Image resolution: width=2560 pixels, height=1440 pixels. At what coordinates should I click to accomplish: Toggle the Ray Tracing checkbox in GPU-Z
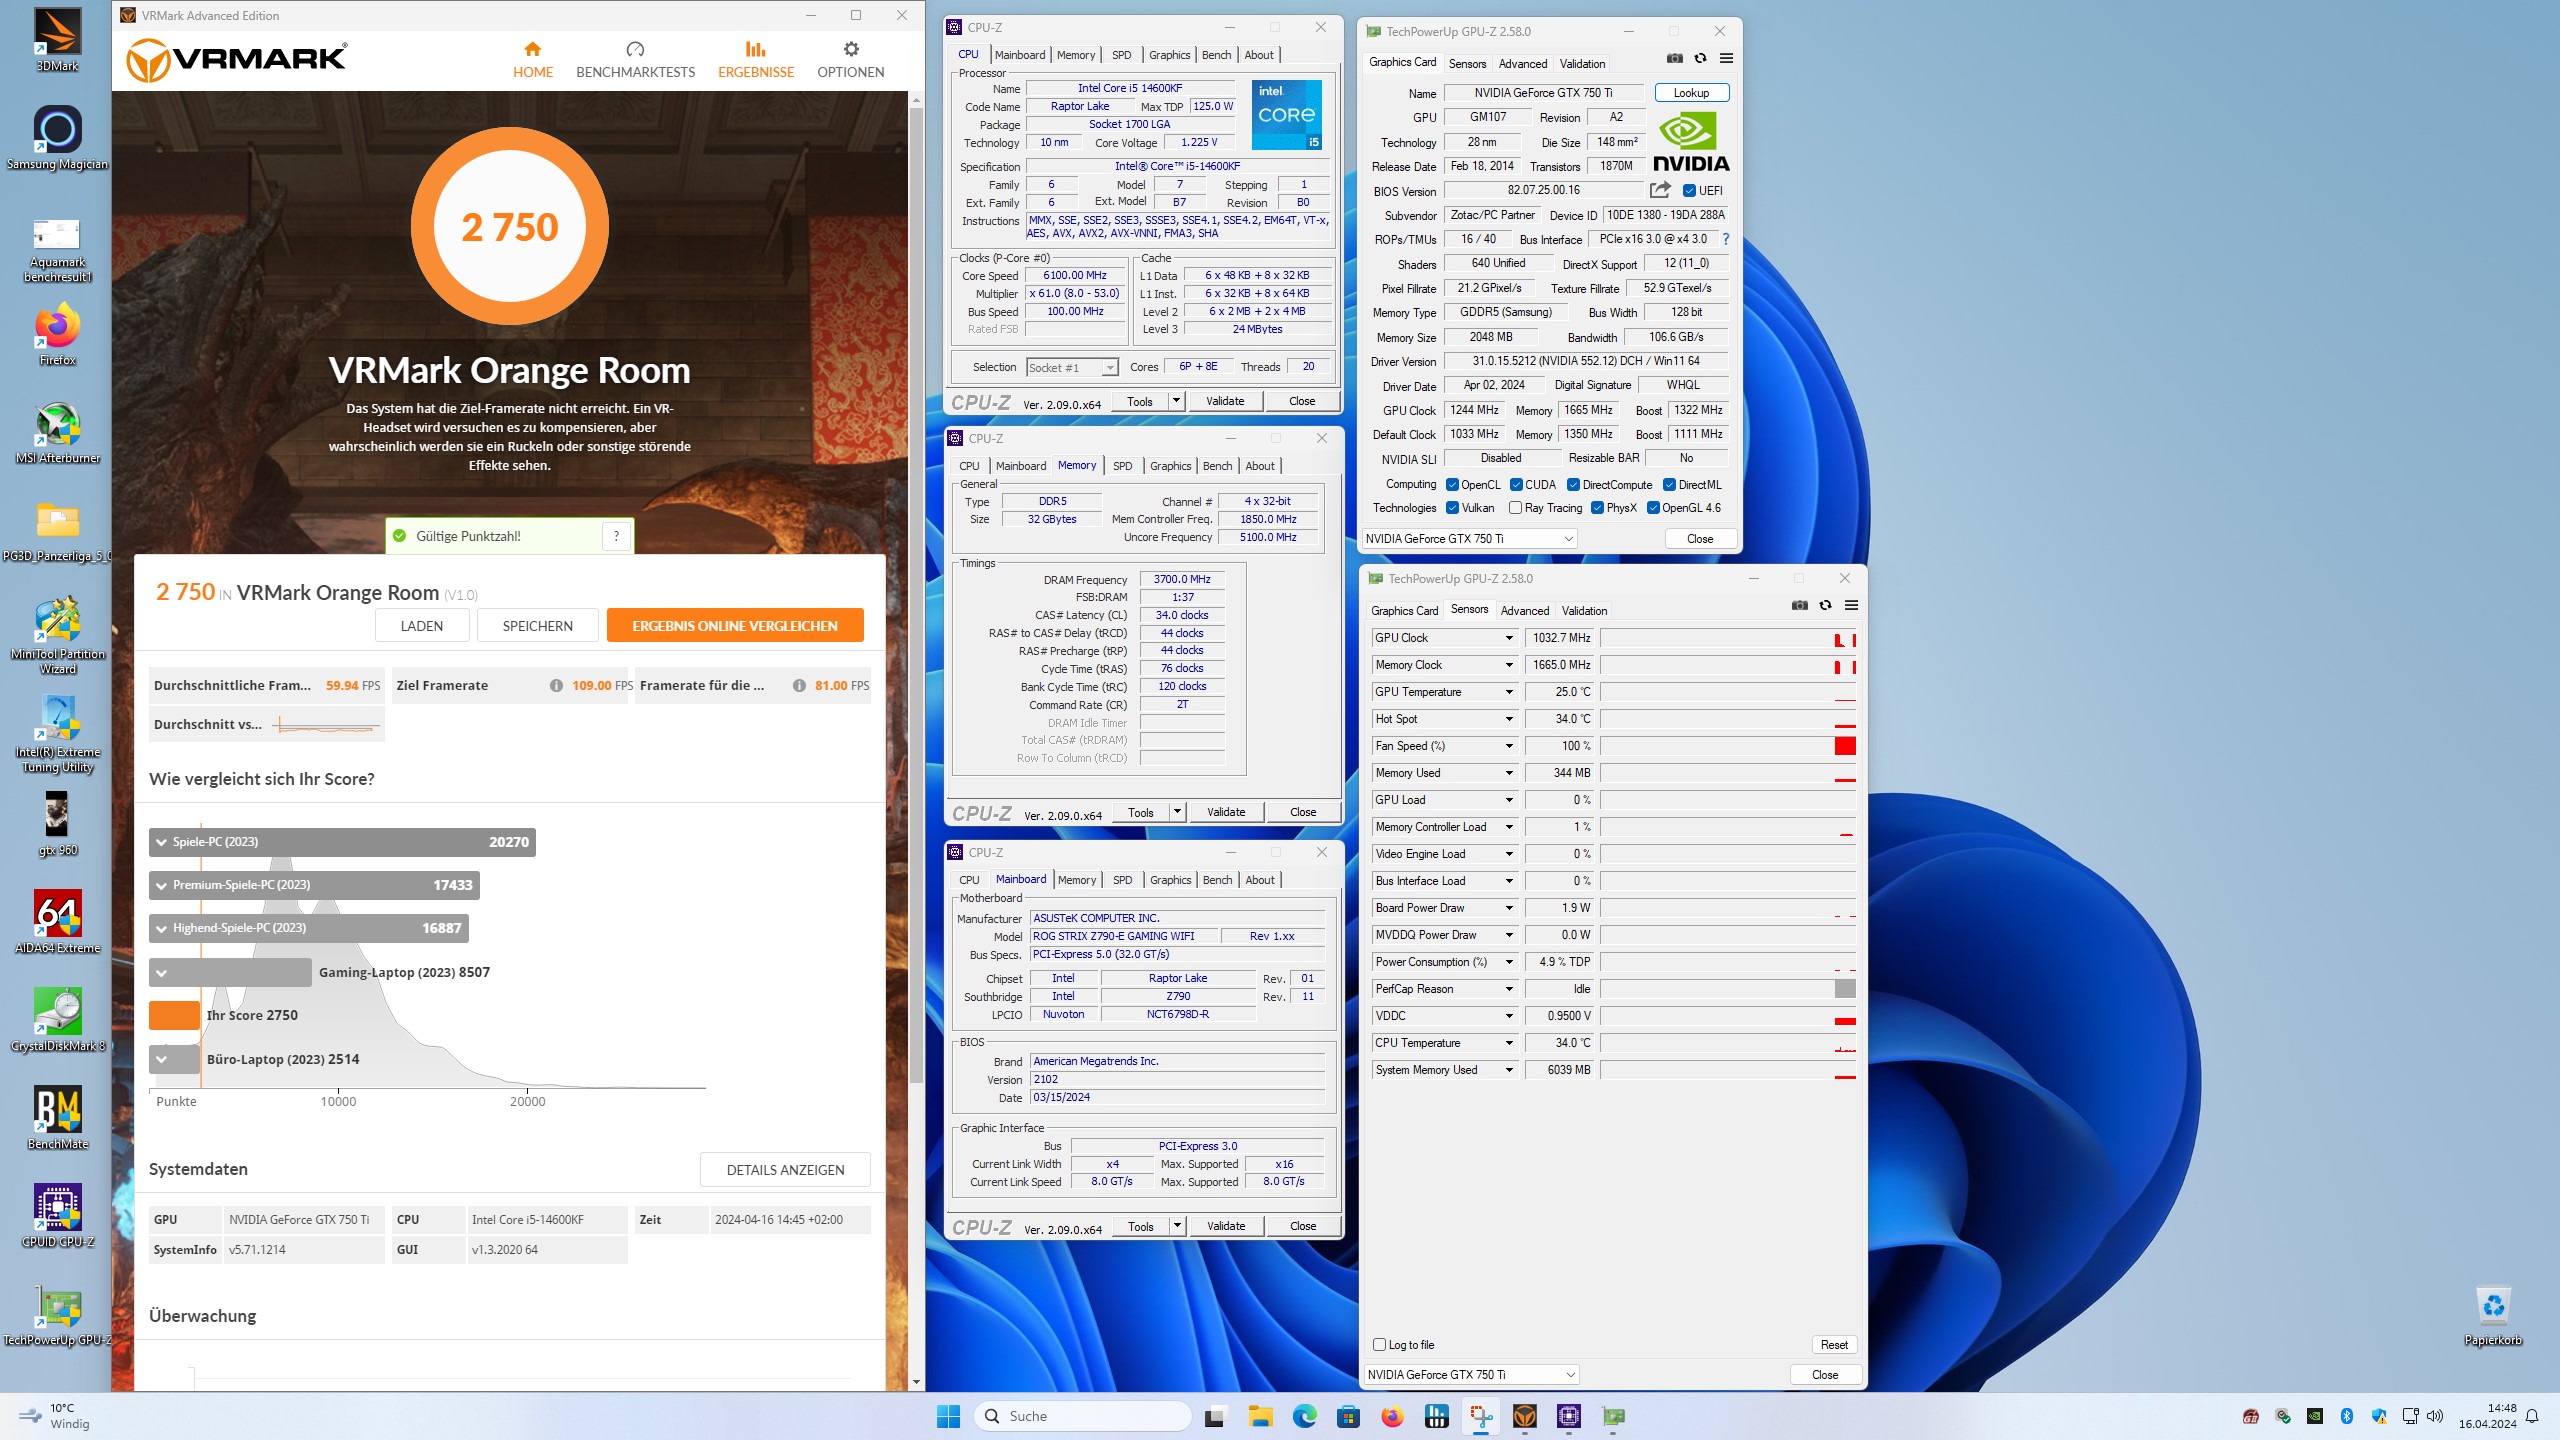[1515, 508]
